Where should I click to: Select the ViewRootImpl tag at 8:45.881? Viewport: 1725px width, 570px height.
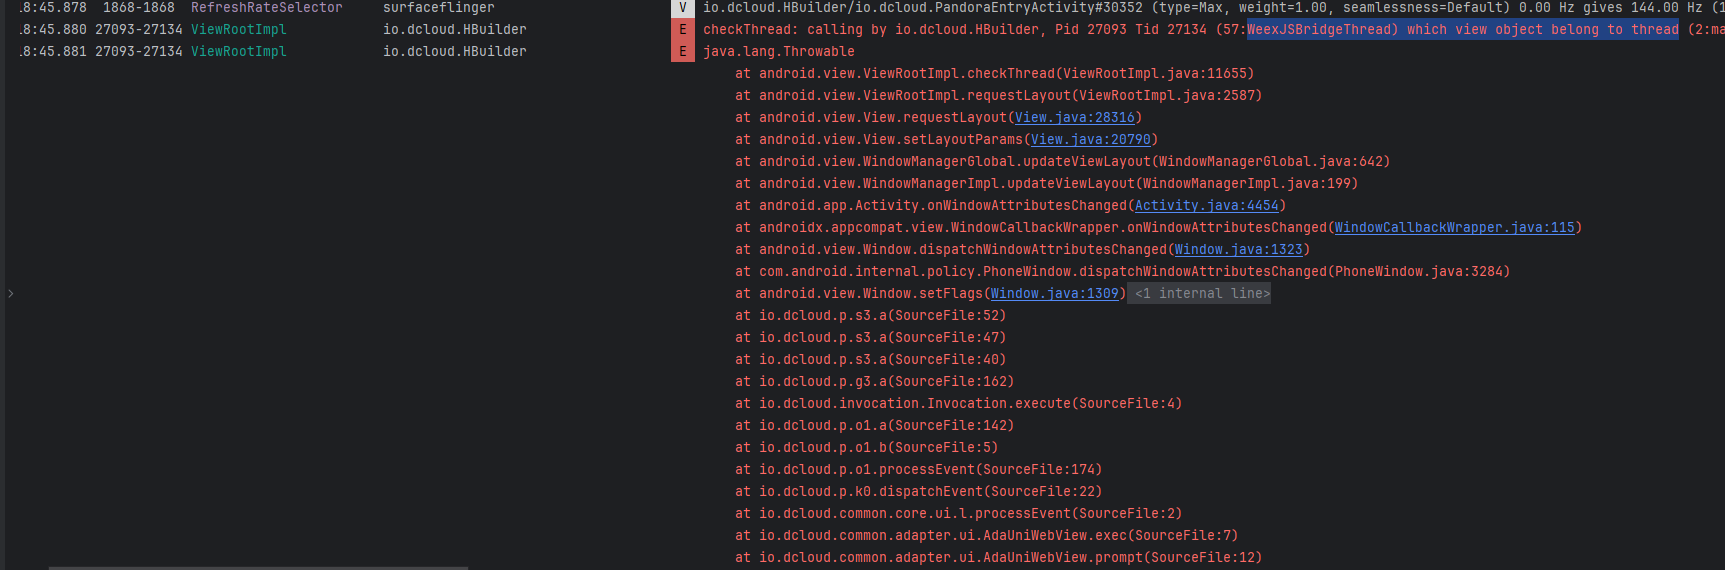tap(239, 52)
